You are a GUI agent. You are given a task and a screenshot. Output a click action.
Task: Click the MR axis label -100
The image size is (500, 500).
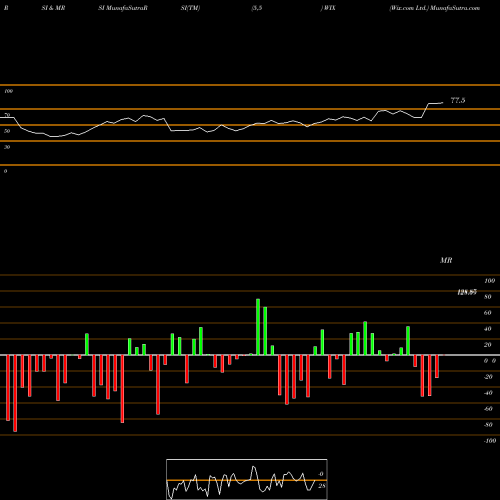490,441
